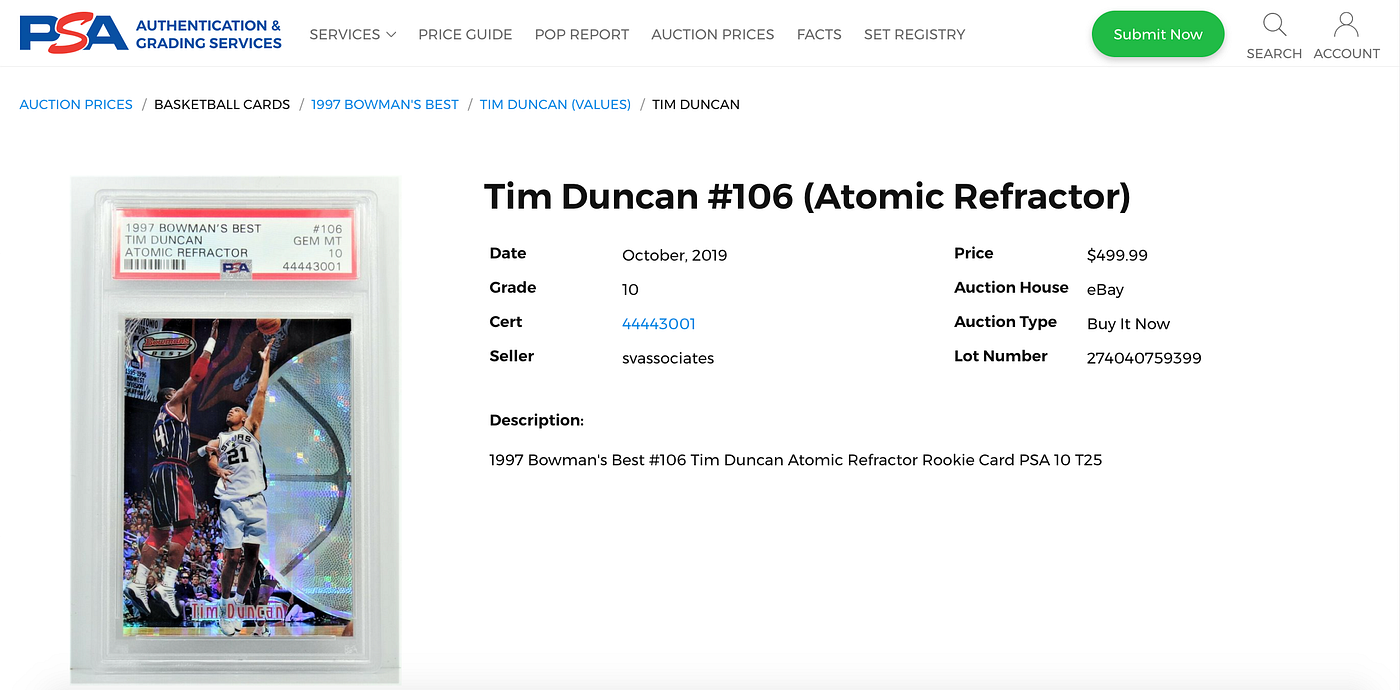Viewport: 1400px width, 690px height.
Task: Open the Price Guide menu item
Action: pos(465,34)
